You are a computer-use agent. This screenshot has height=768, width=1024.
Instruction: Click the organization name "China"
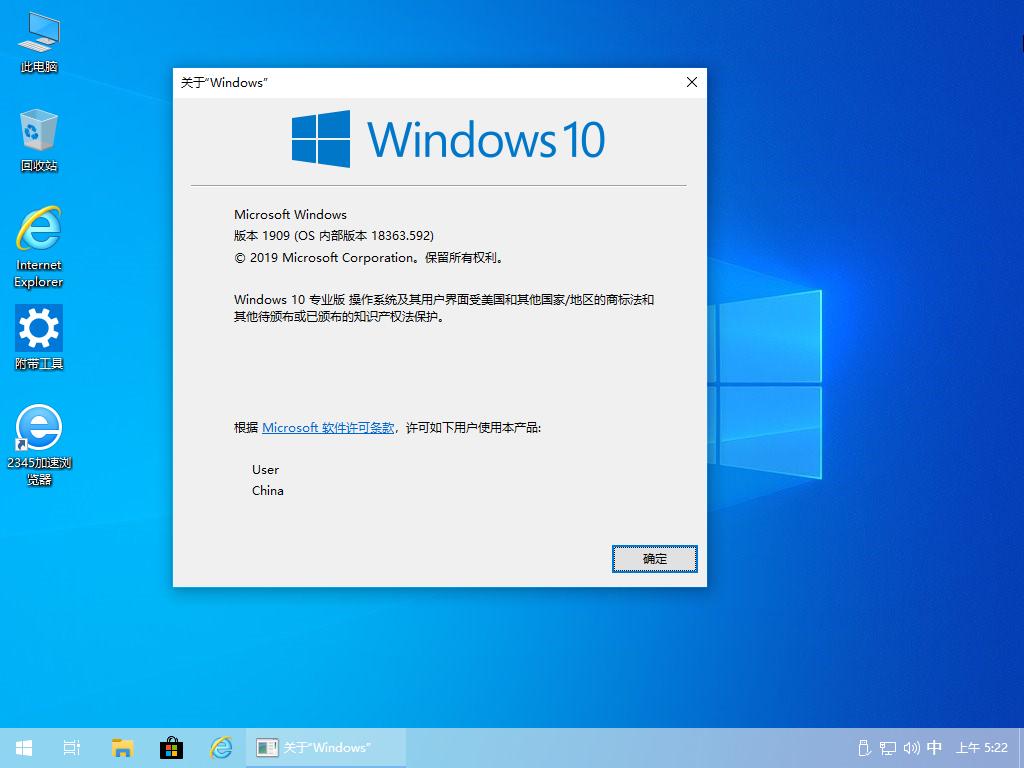click(x=268, y=490)
